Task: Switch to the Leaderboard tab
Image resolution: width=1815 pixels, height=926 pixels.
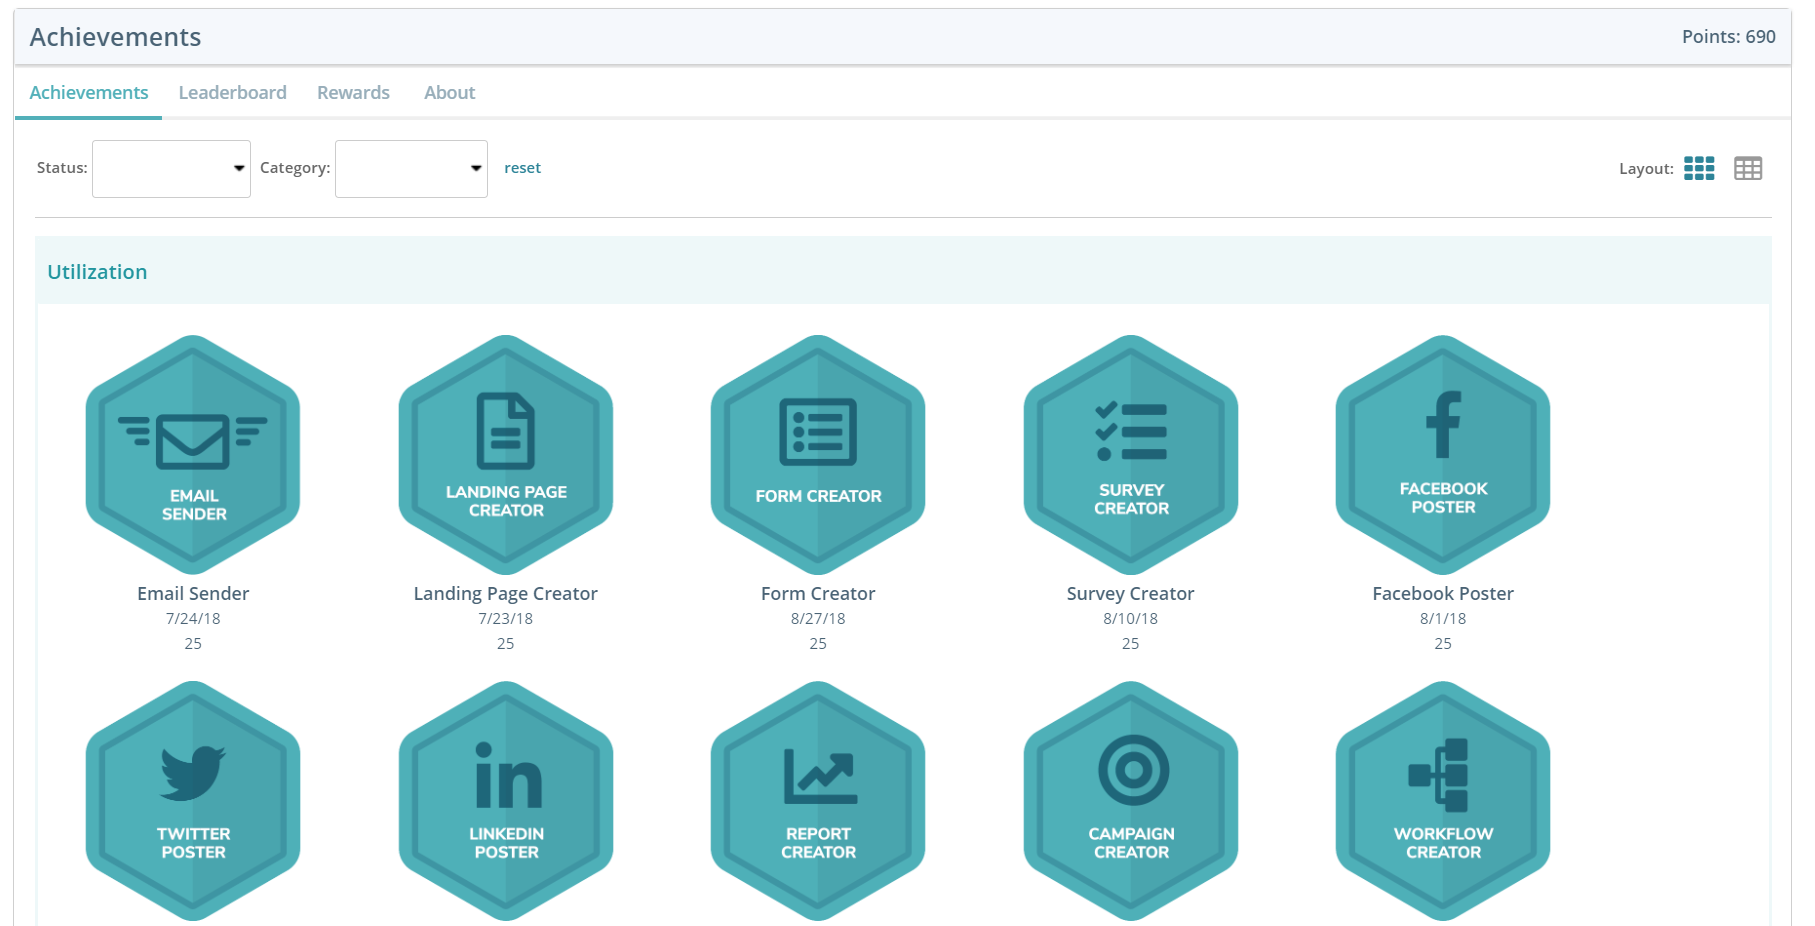Action: coord(233,93)
